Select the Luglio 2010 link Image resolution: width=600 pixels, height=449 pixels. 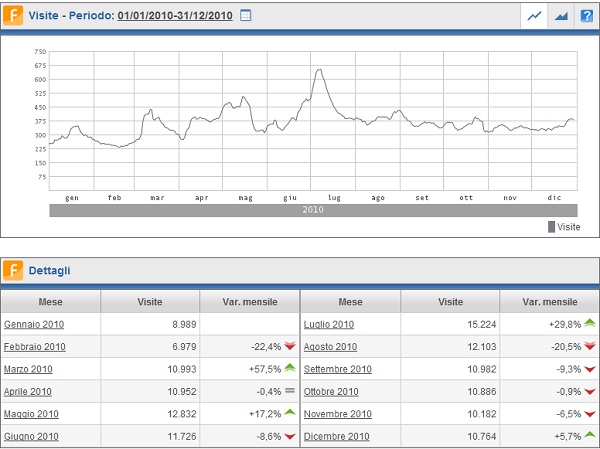[329, 324]
